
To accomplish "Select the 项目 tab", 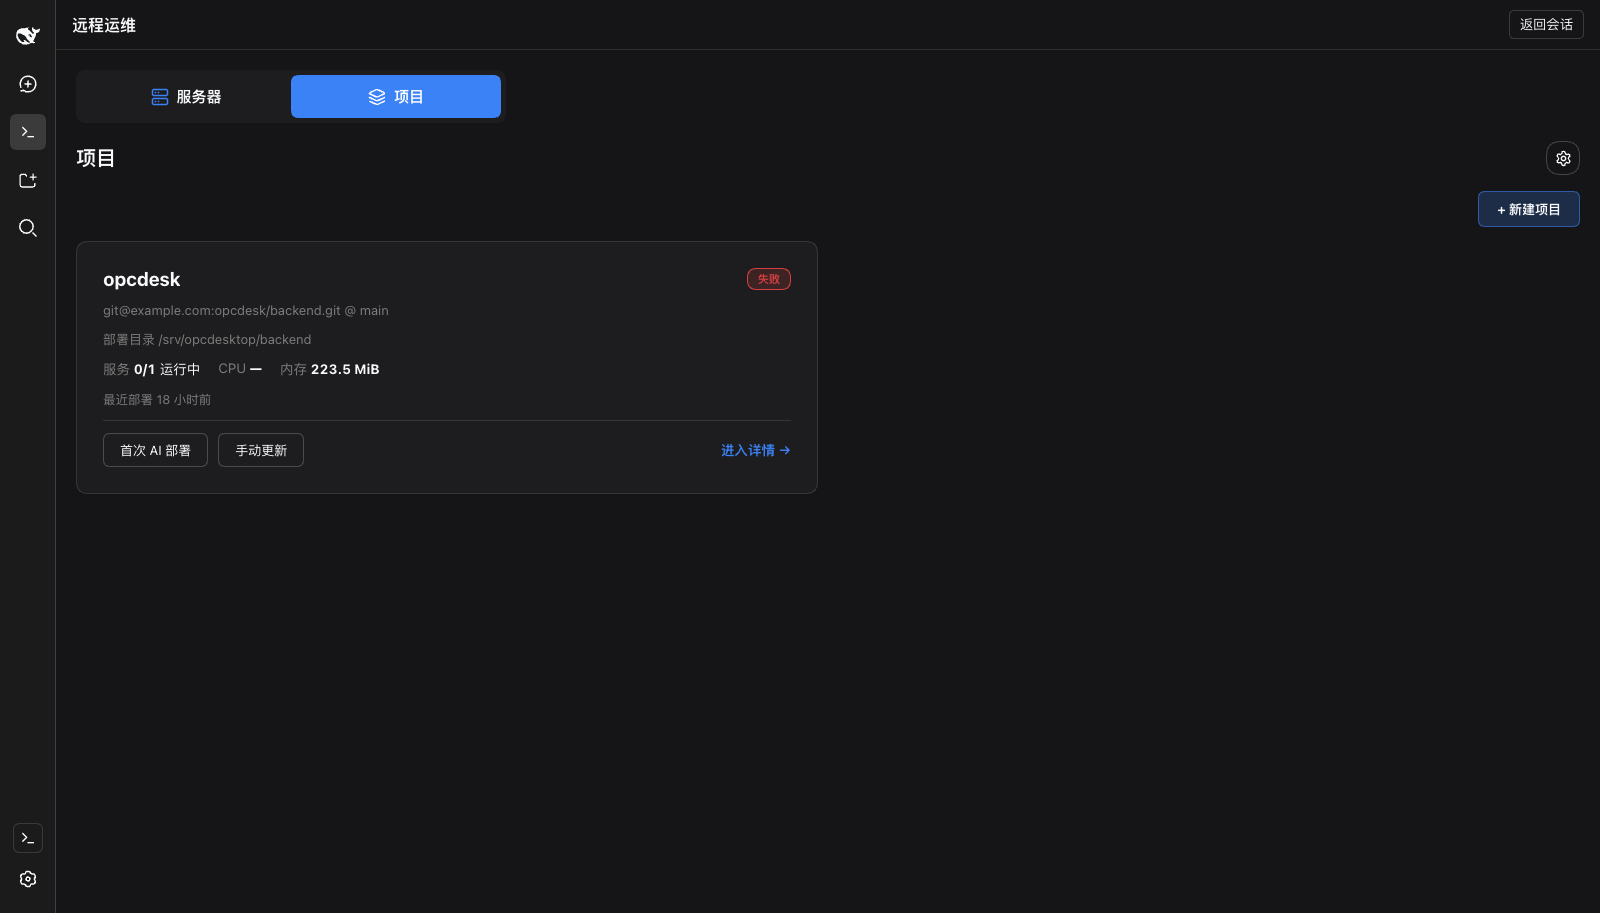I will click(396, 96).
